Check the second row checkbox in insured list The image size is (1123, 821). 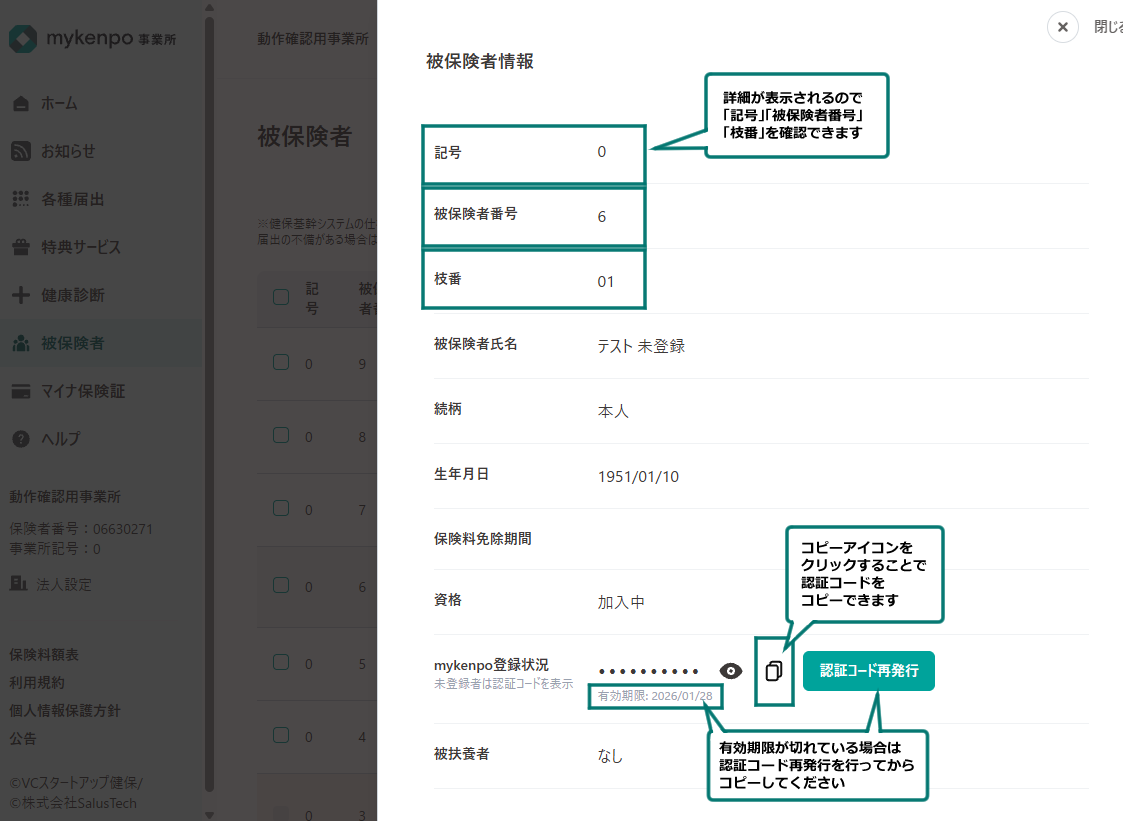[281, 435]
